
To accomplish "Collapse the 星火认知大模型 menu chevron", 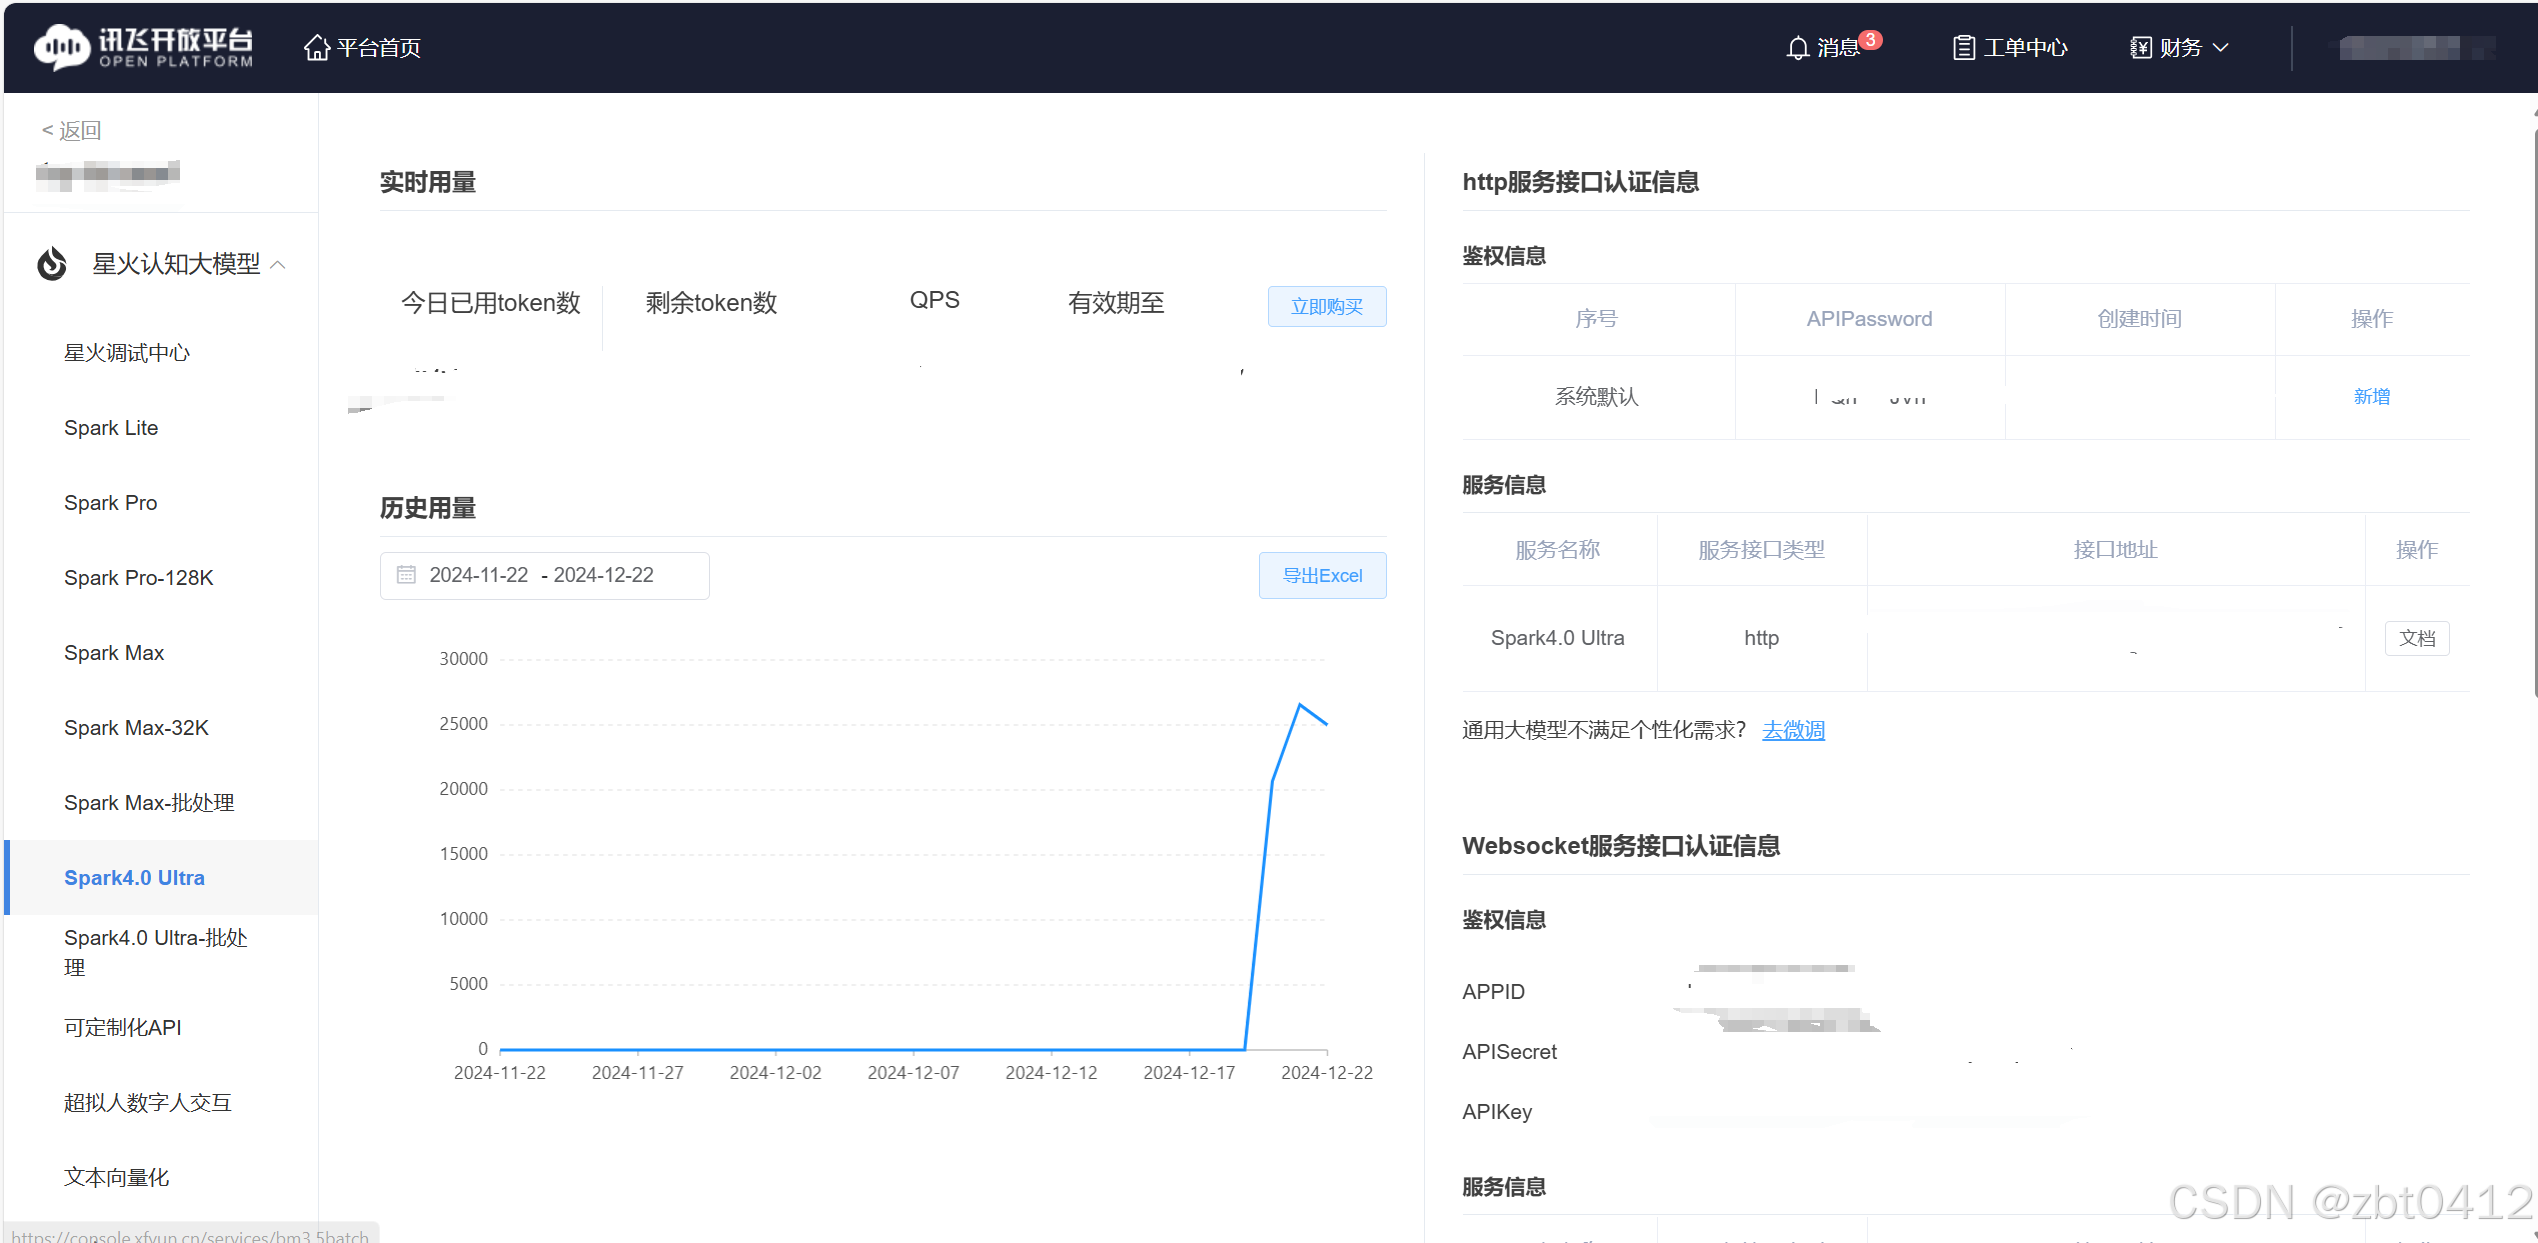I will coord(279,265).
